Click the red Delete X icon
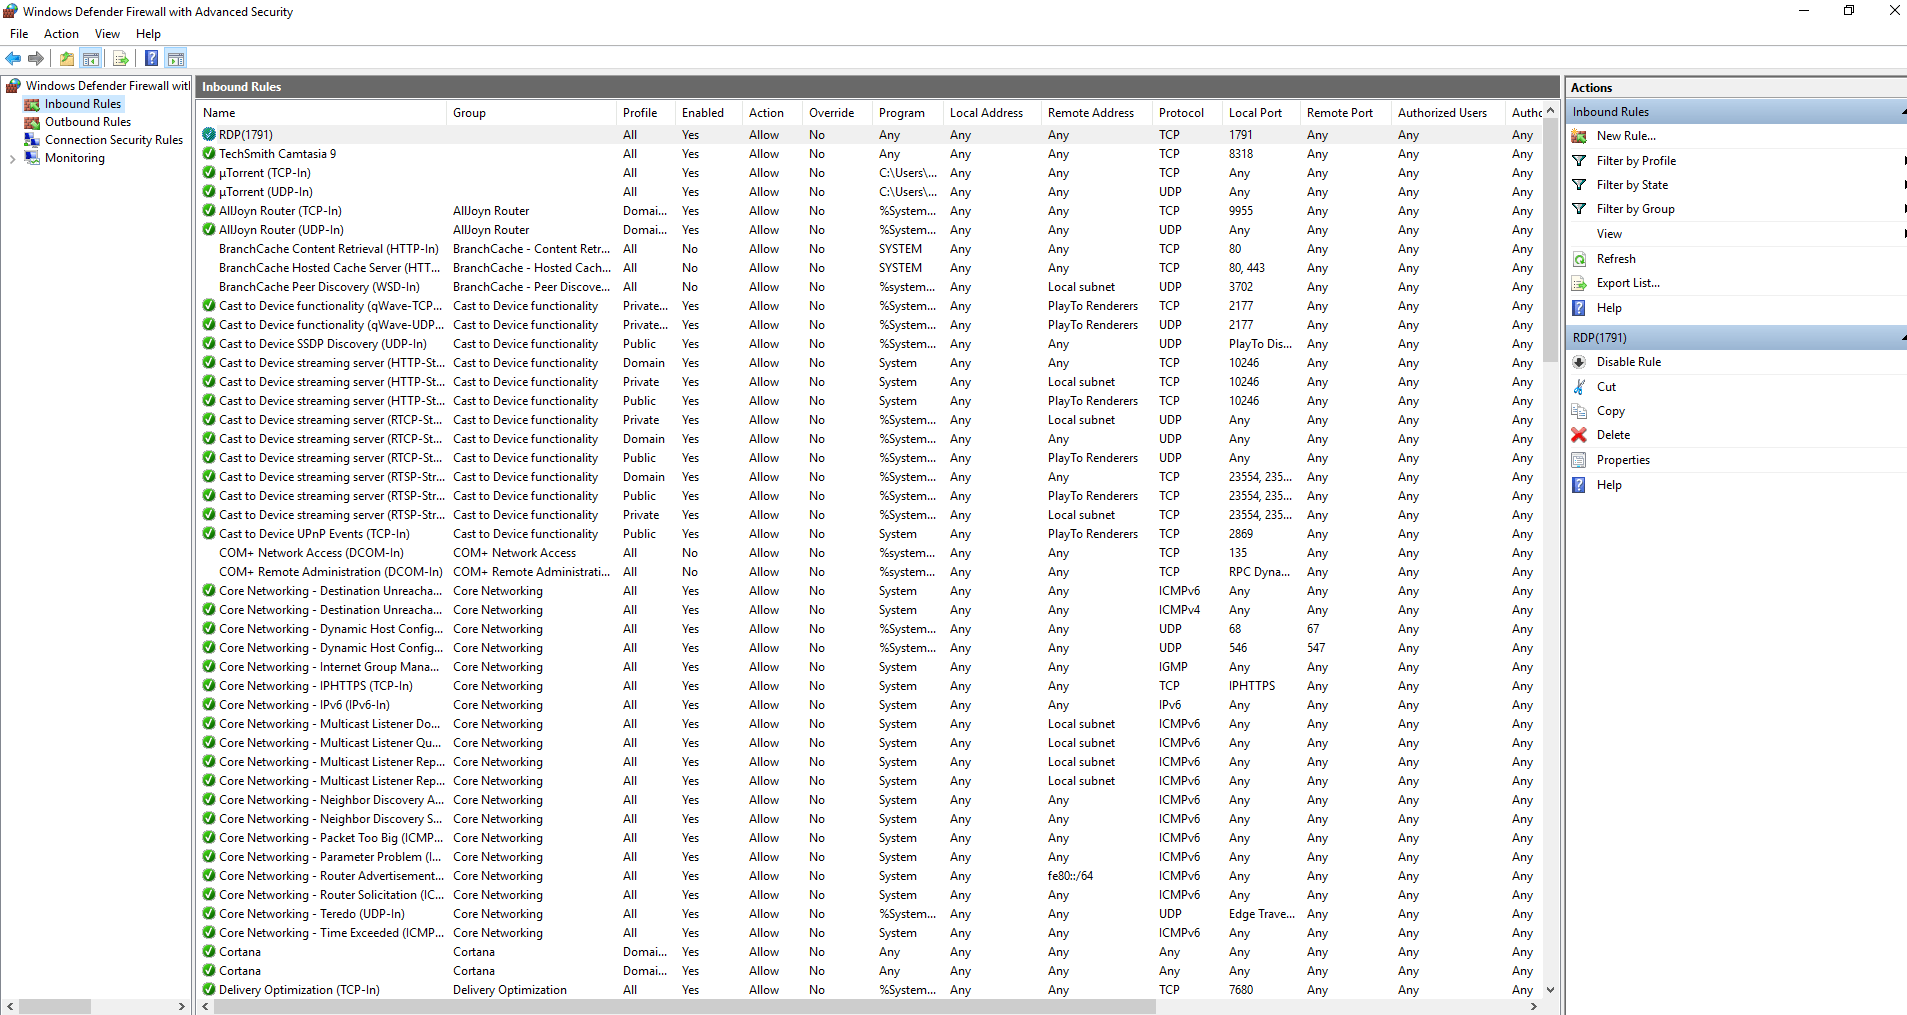Image resolution: width=1907 pixels, height=1015 pixels. [x=1579, y=435]
